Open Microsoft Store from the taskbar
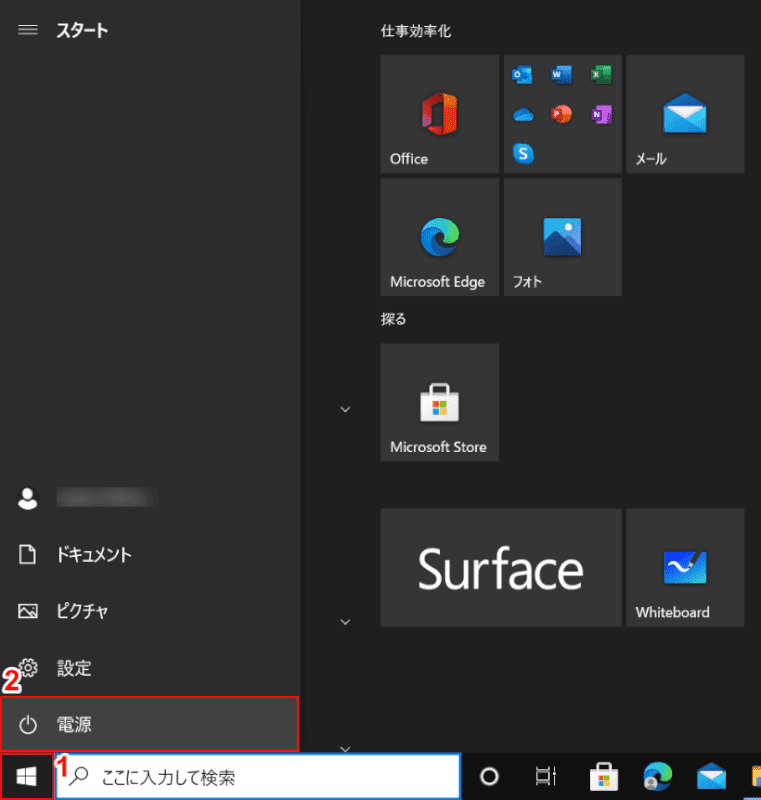761x800 pixels. coord(604,777)
